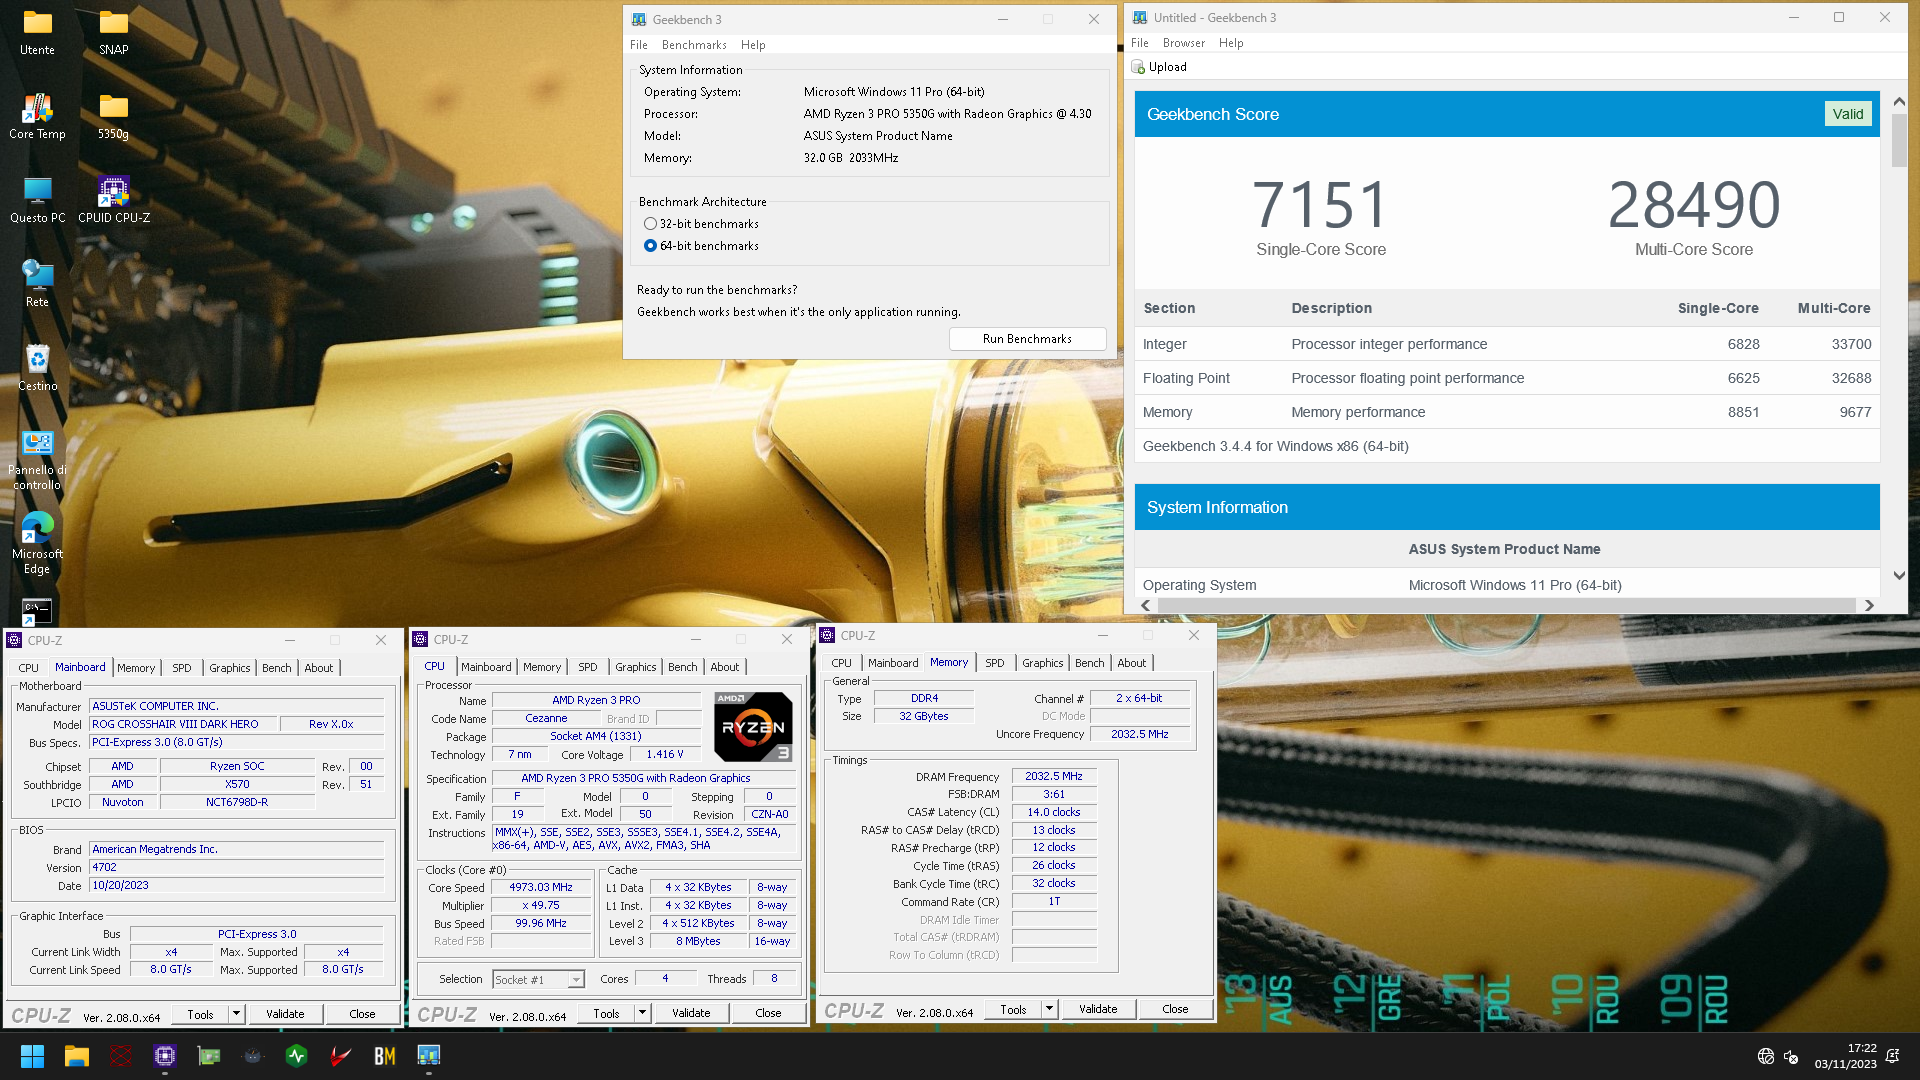This screenshot has height=1080, width=1920.
Task: Click Validate in the Memory CPU-Z window
Action: point(1098,1009)
